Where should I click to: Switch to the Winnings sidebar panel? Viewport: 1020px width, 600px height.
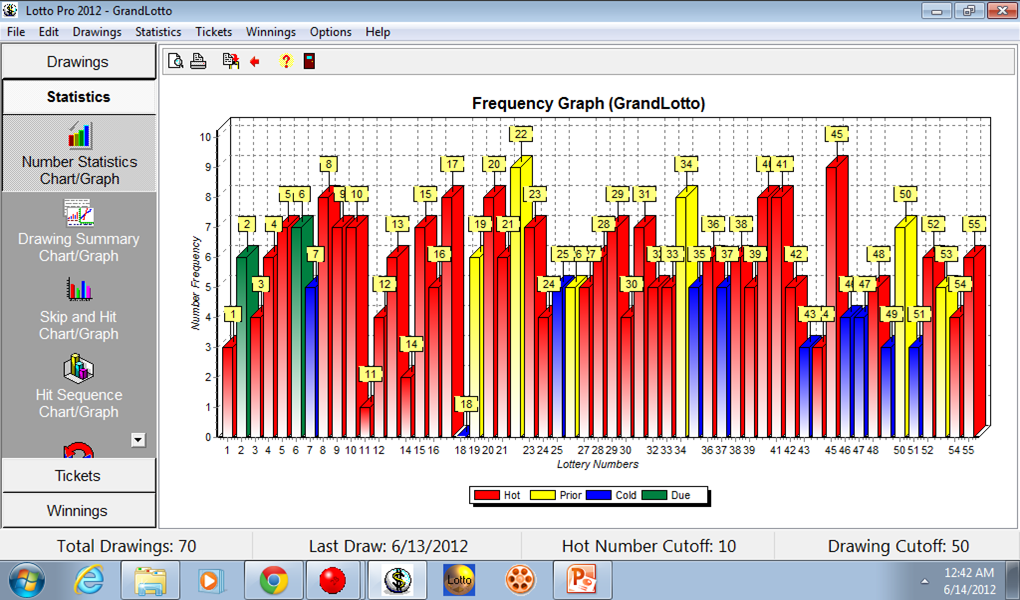(78, 511)
